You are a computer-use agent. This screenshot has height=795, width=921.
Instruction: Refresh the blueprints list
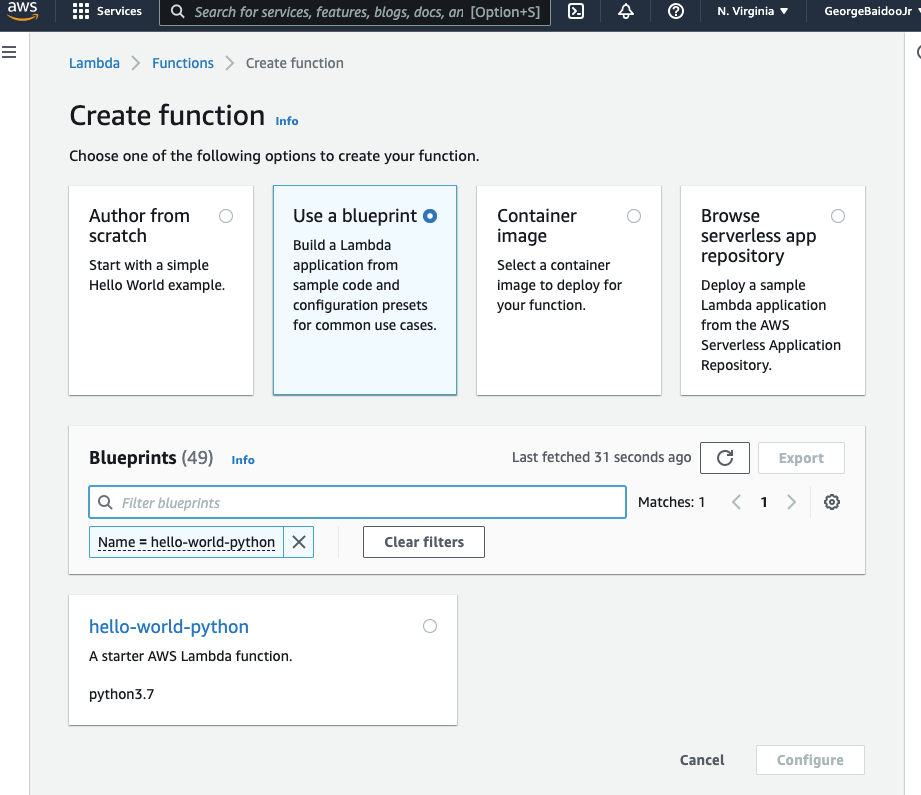(724, 458)
